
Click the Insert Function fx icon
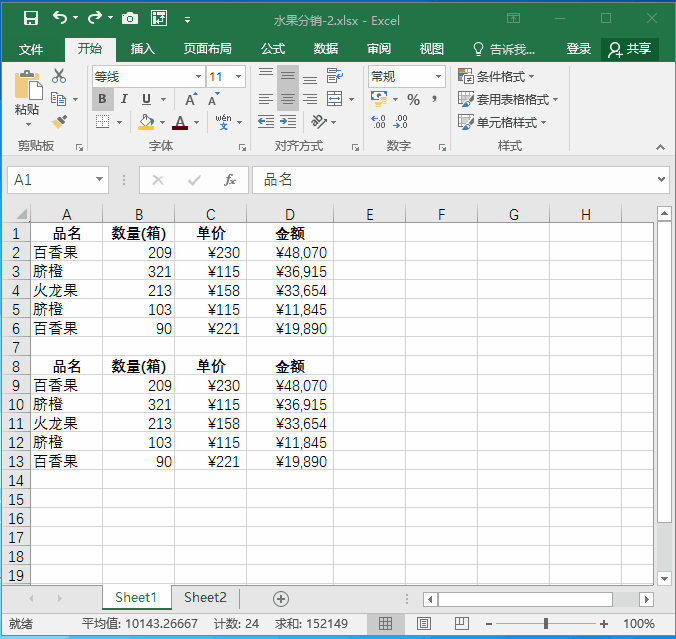pyautogui.click(x=229, y=180)
